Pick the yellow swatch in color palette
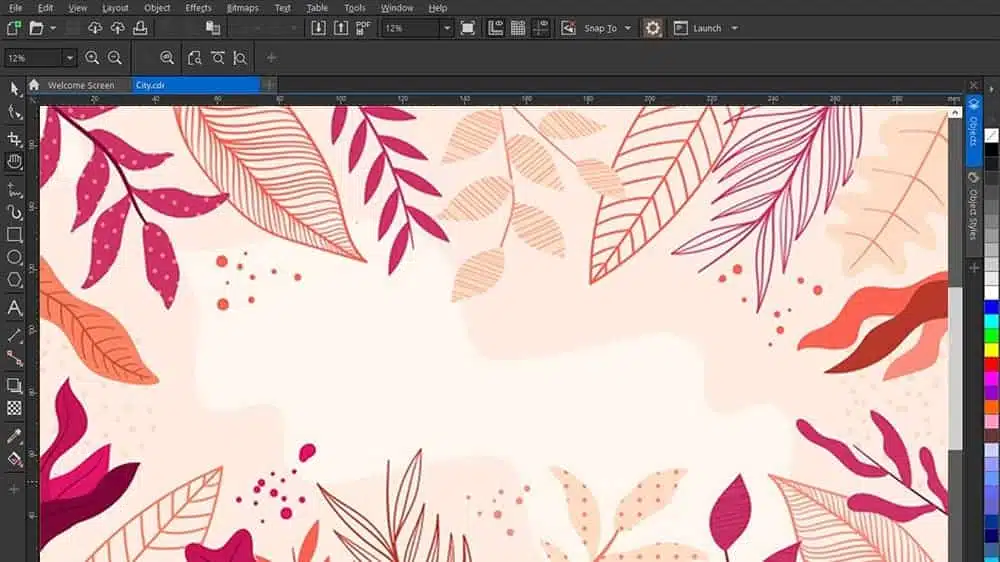This screenshot has height=562, width=1000. pyautogui.click(x=991, y=350)
